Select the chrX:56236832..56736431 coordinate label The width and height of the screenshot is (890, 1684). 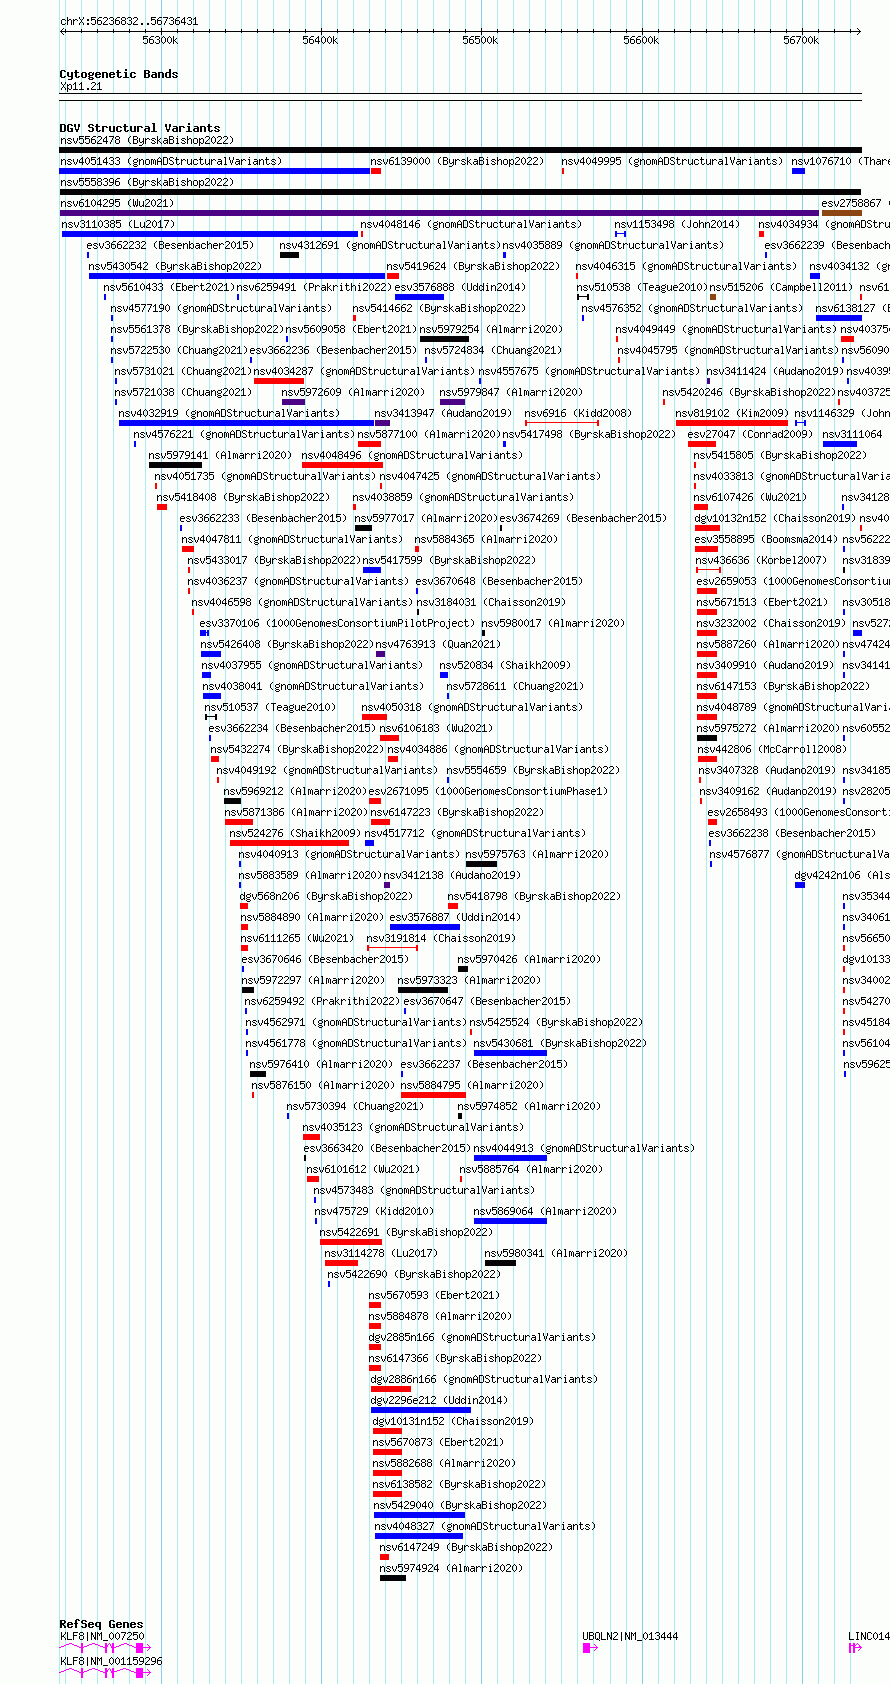coord(129,21)
